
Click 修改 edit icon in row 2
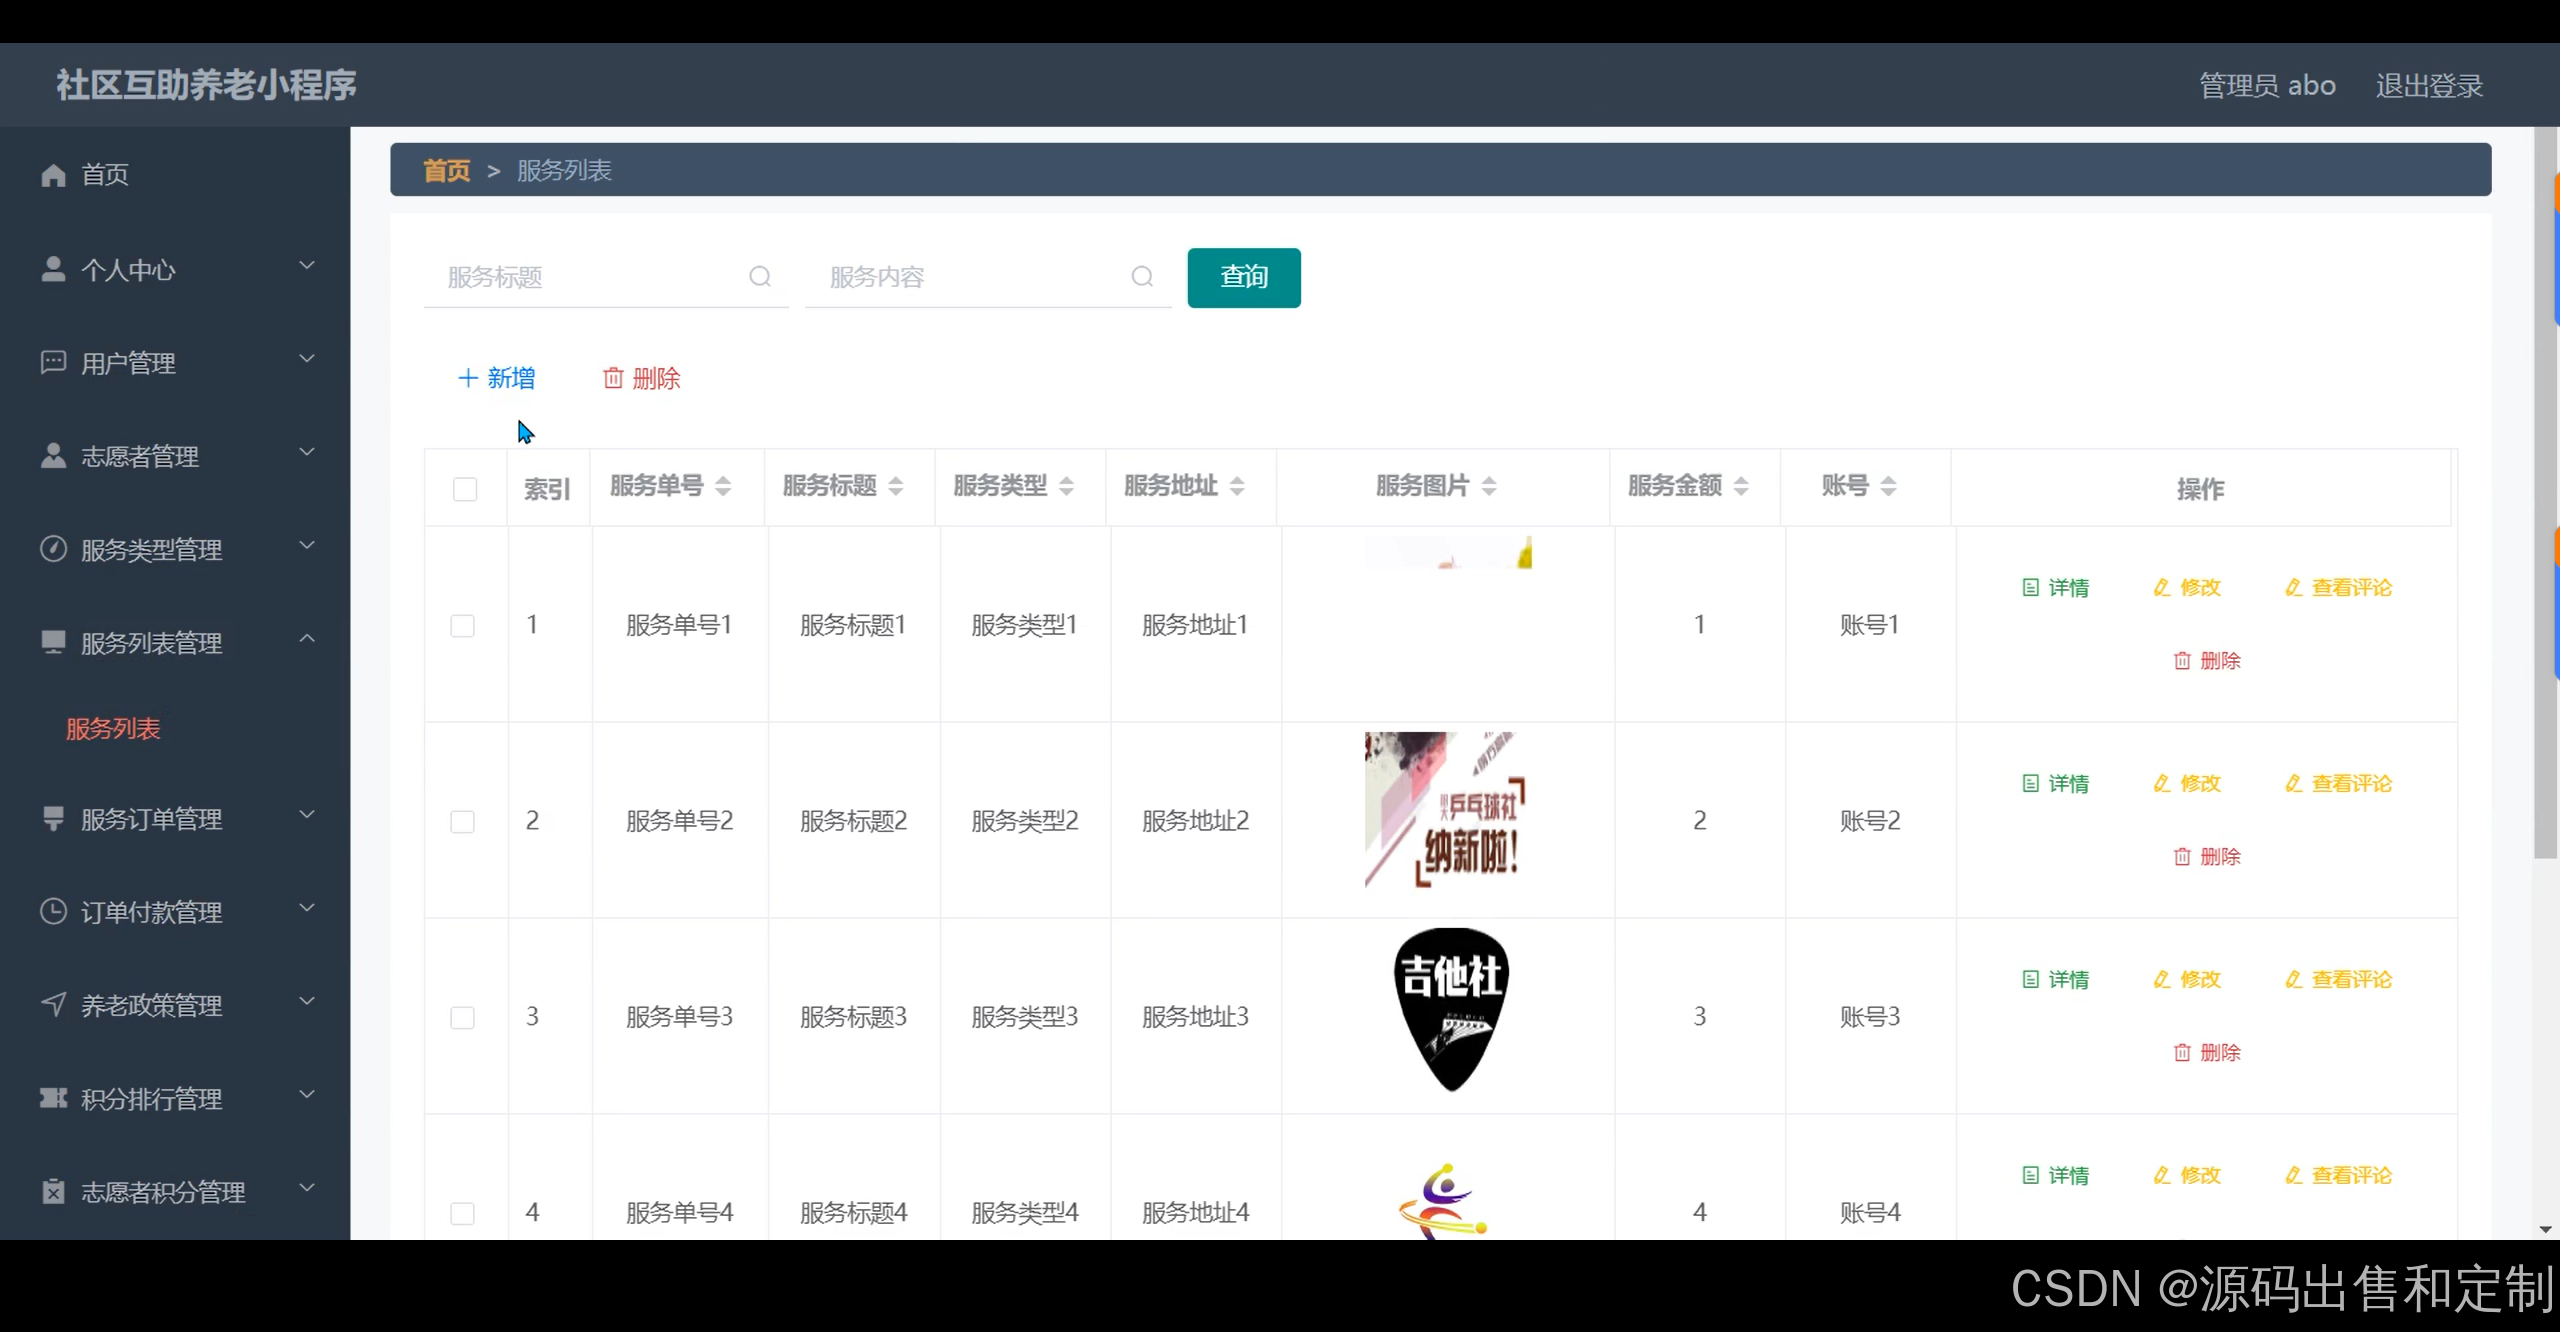[x=2163, y=784]
